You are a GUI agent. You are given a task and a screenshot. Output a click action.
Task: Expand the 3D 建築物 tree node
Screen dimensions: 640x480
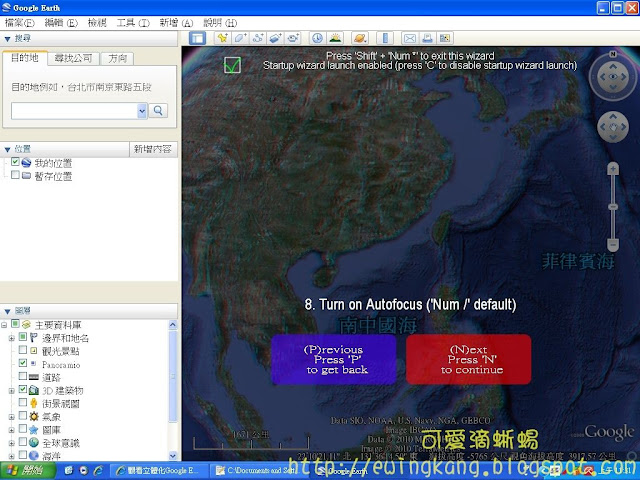coord(11,391)
